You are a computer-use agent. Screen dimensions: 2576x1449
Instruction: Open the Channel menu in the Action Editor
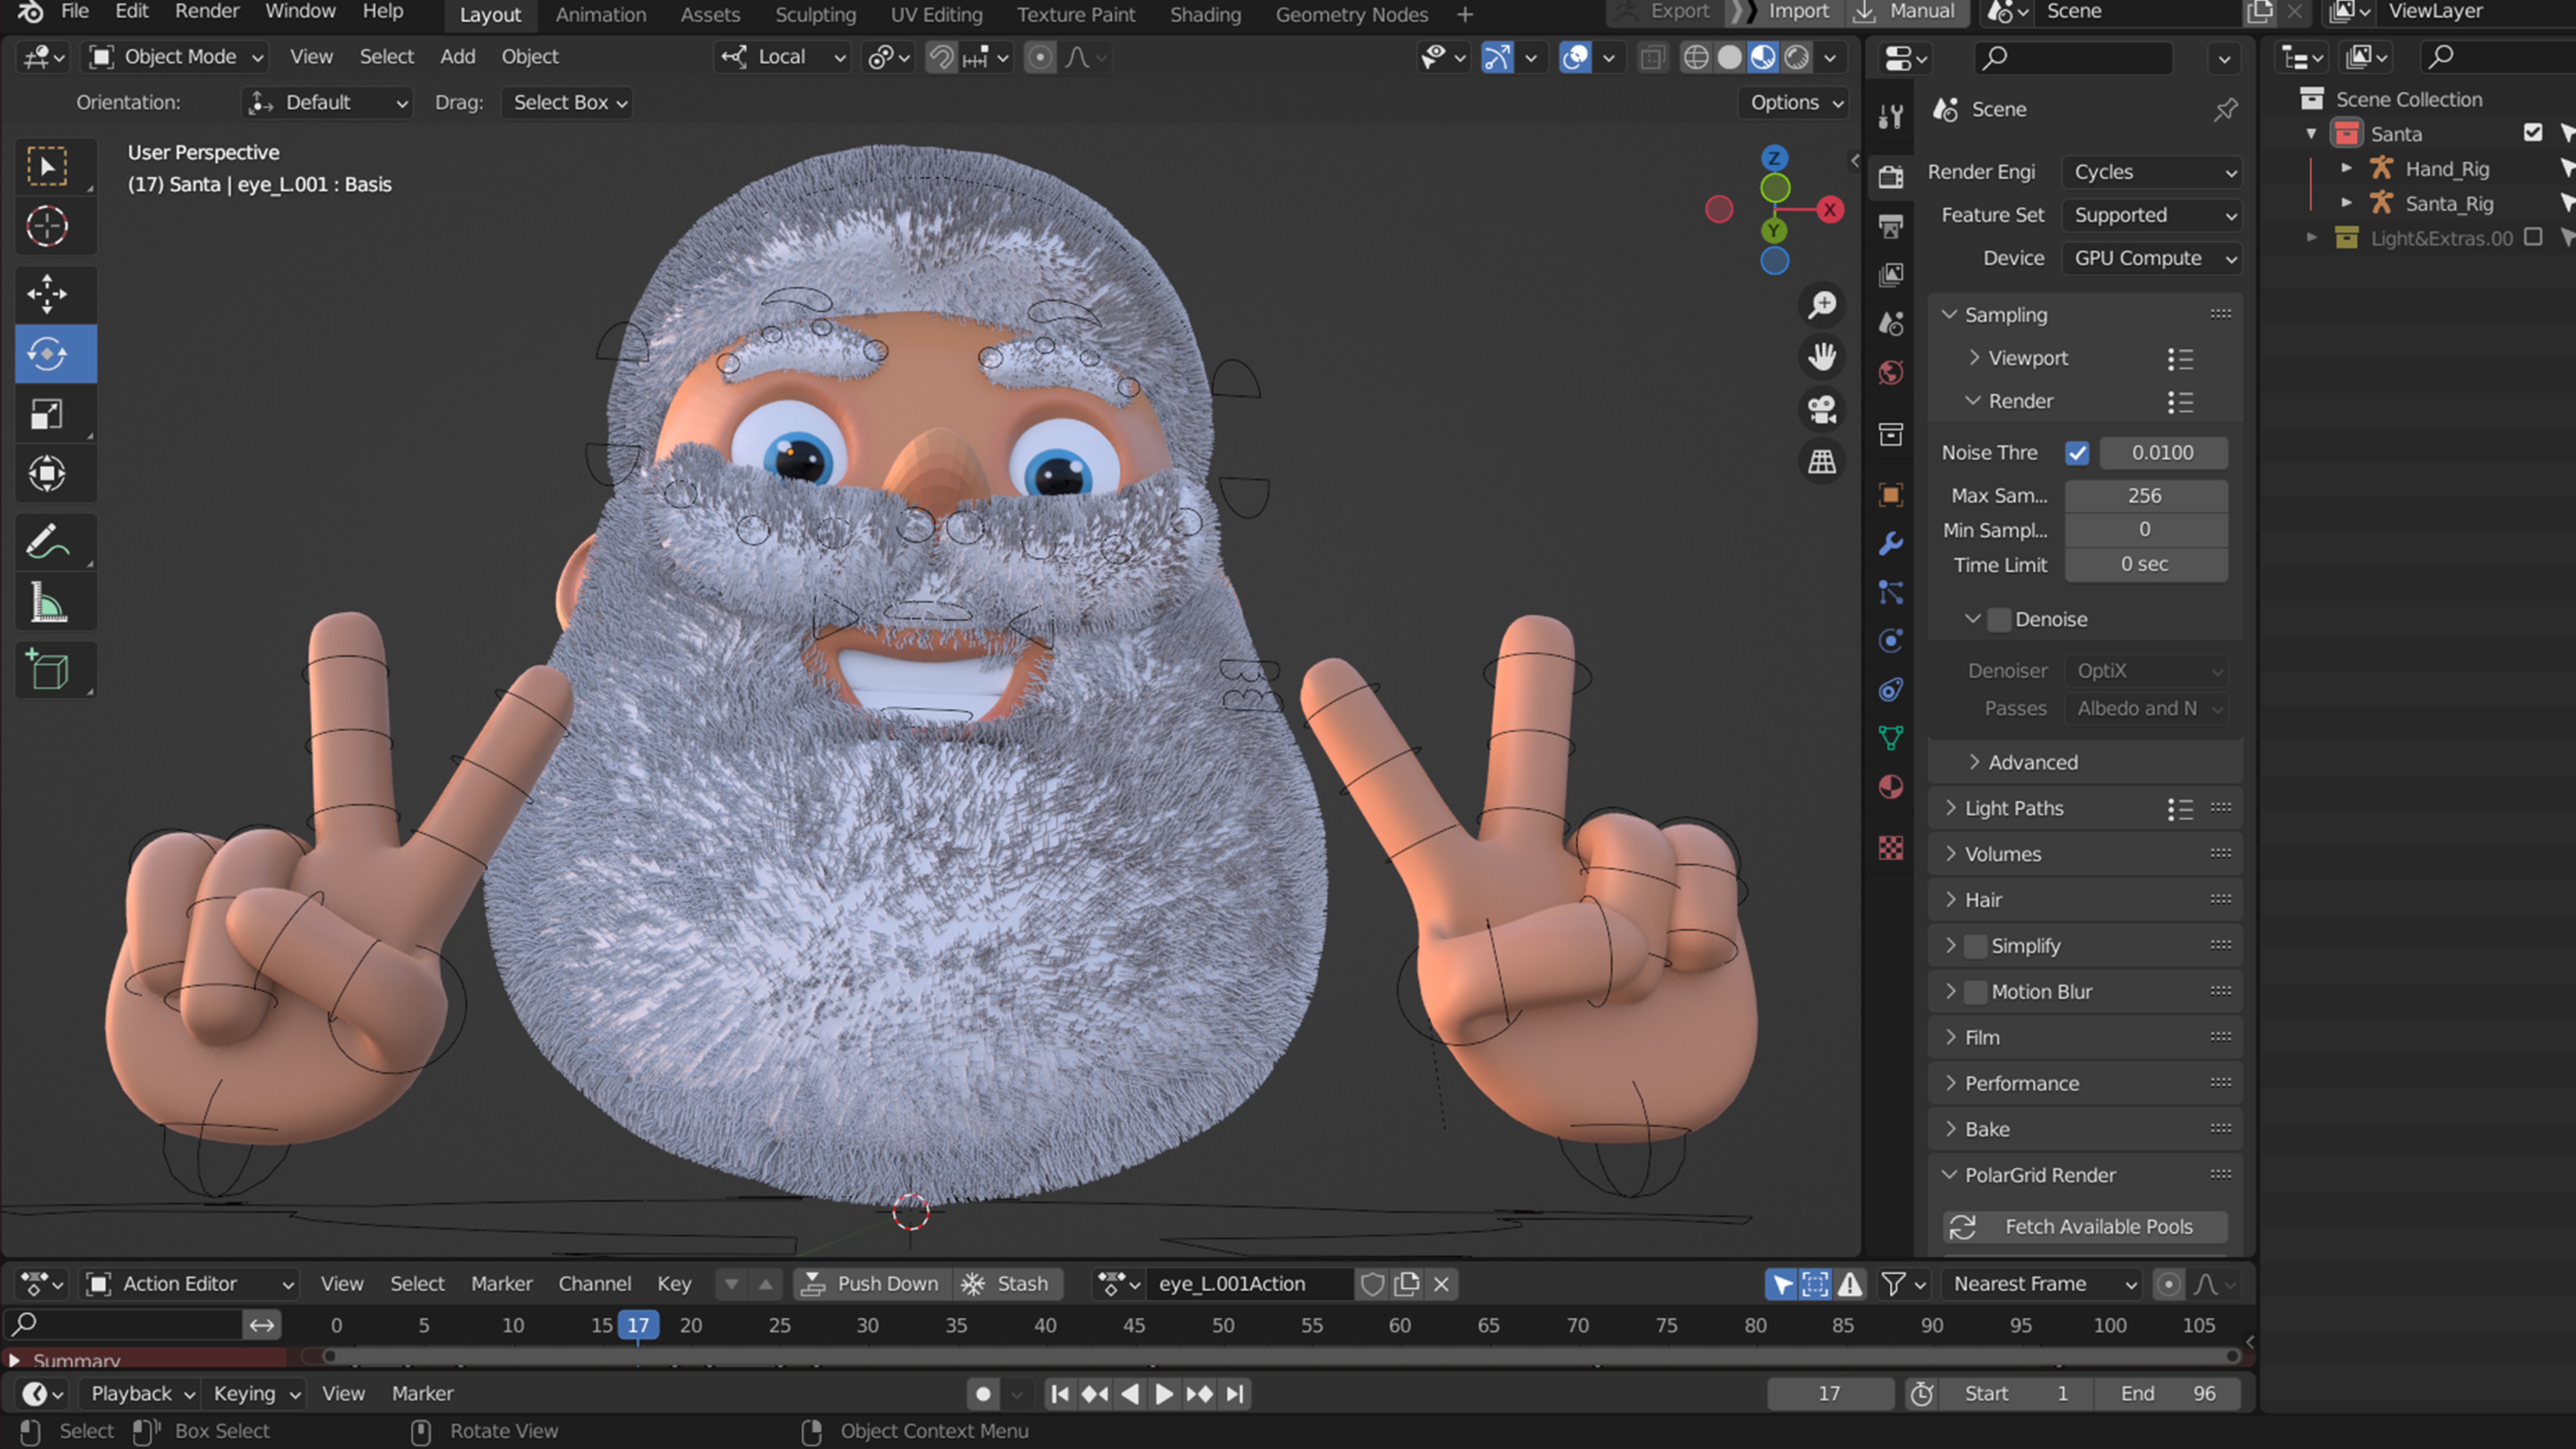[595, 1284]
